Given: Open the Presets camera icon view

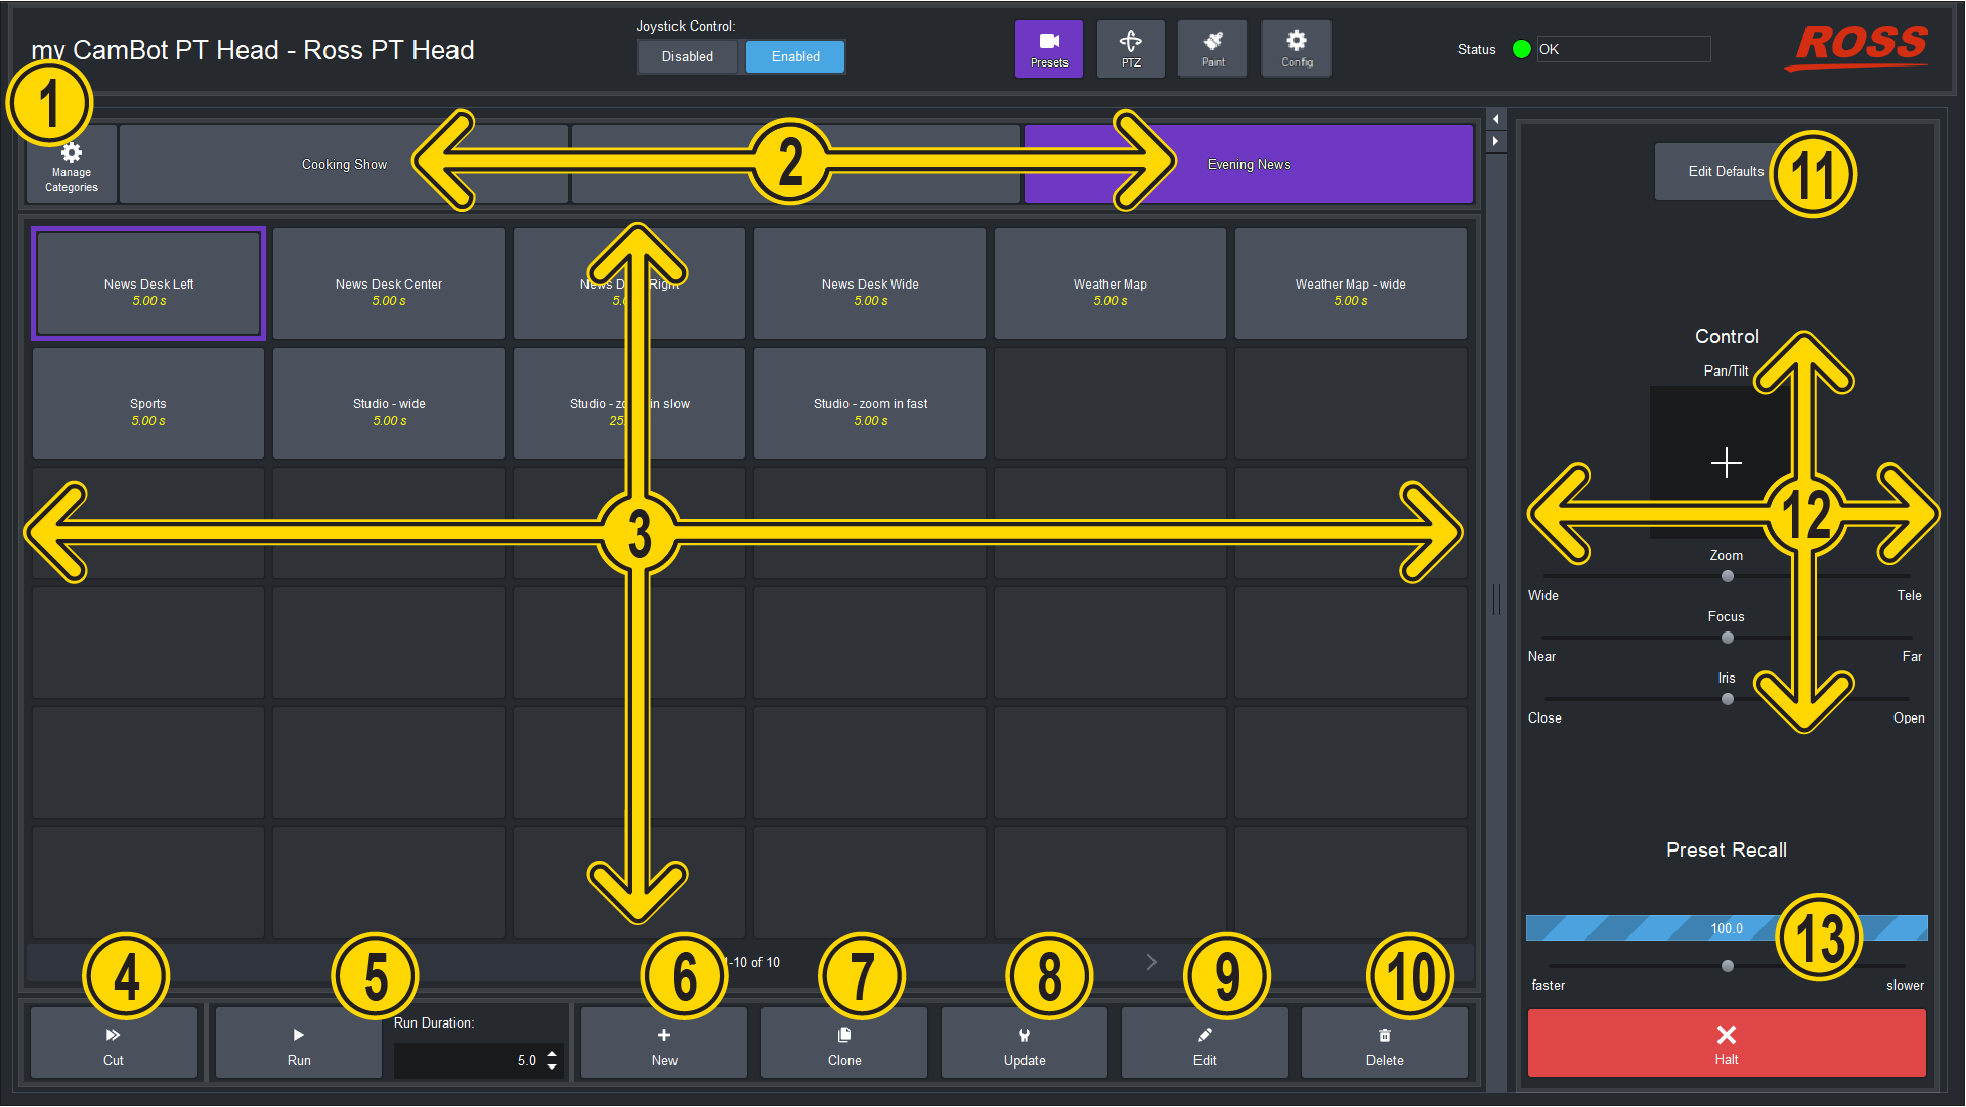Looking at the screenshot, I should [x=1048, y=48].
